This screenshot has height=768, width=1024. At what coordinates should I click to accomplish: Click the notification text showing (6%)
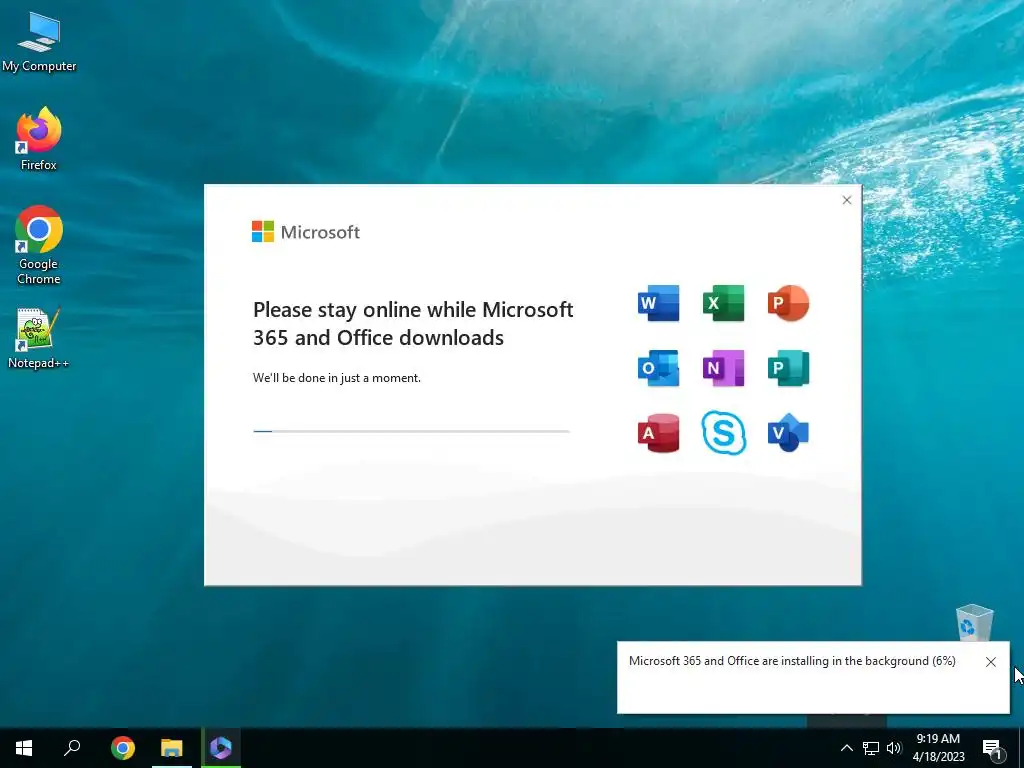point(792,661)
